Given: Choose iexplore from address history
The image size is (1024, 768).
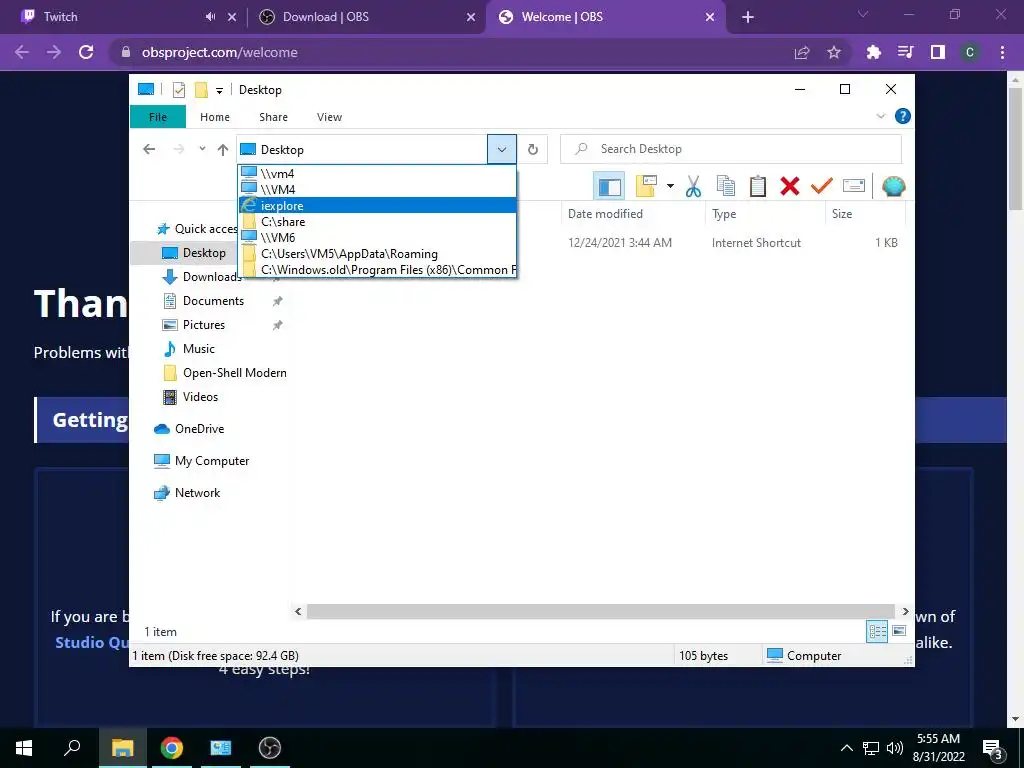Looking at the screenshot, I should (x=377, y=206).
